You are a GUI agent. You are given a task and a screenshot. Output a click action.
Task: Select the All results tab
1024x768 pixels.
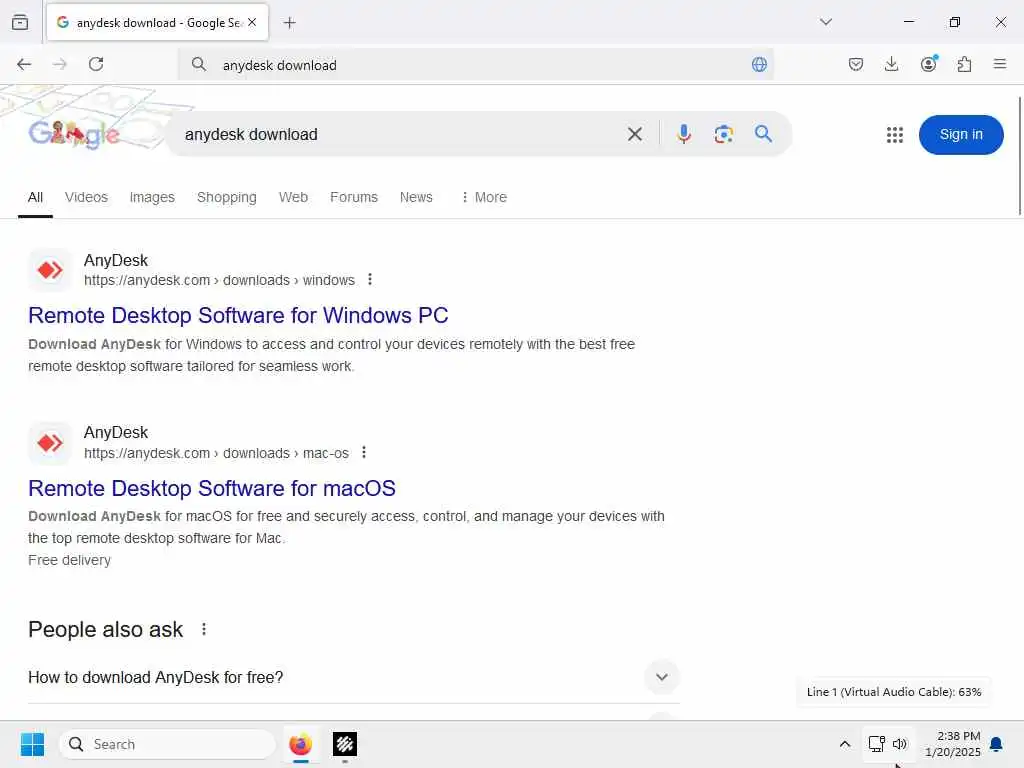coord(35,197)
